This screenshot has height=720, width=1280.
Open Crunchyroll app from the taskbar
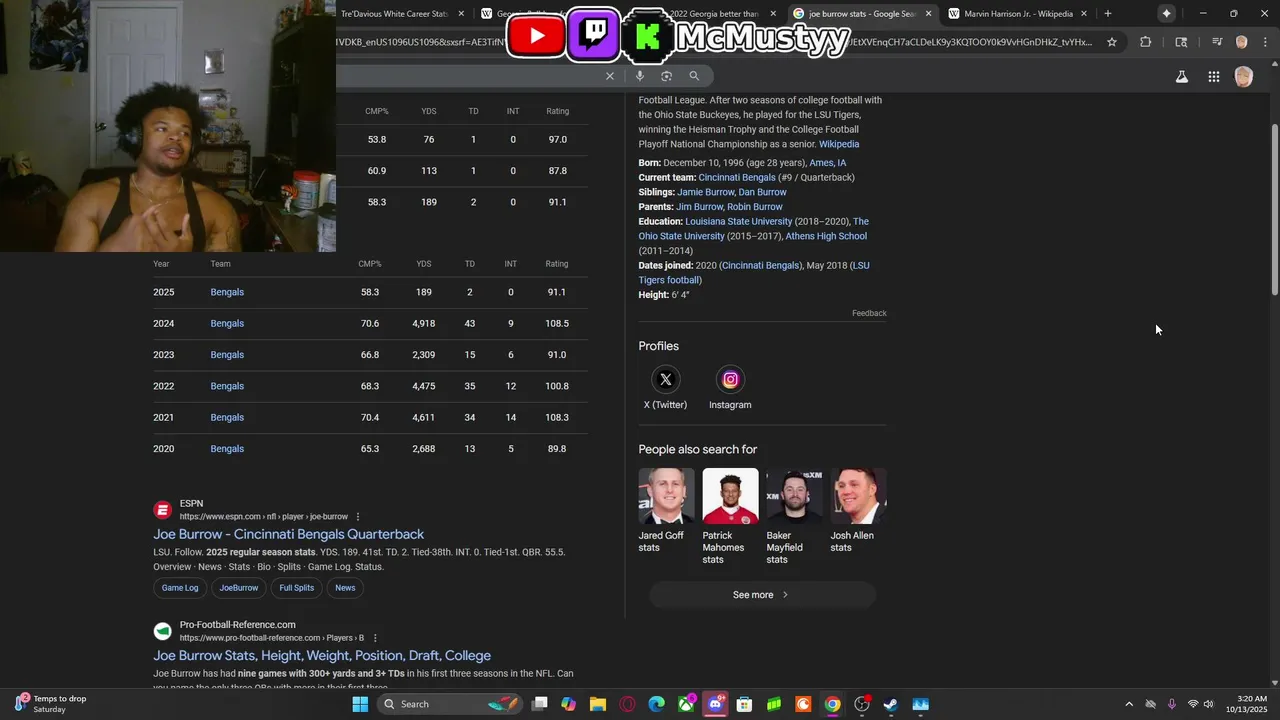click(x=803, y=704)
